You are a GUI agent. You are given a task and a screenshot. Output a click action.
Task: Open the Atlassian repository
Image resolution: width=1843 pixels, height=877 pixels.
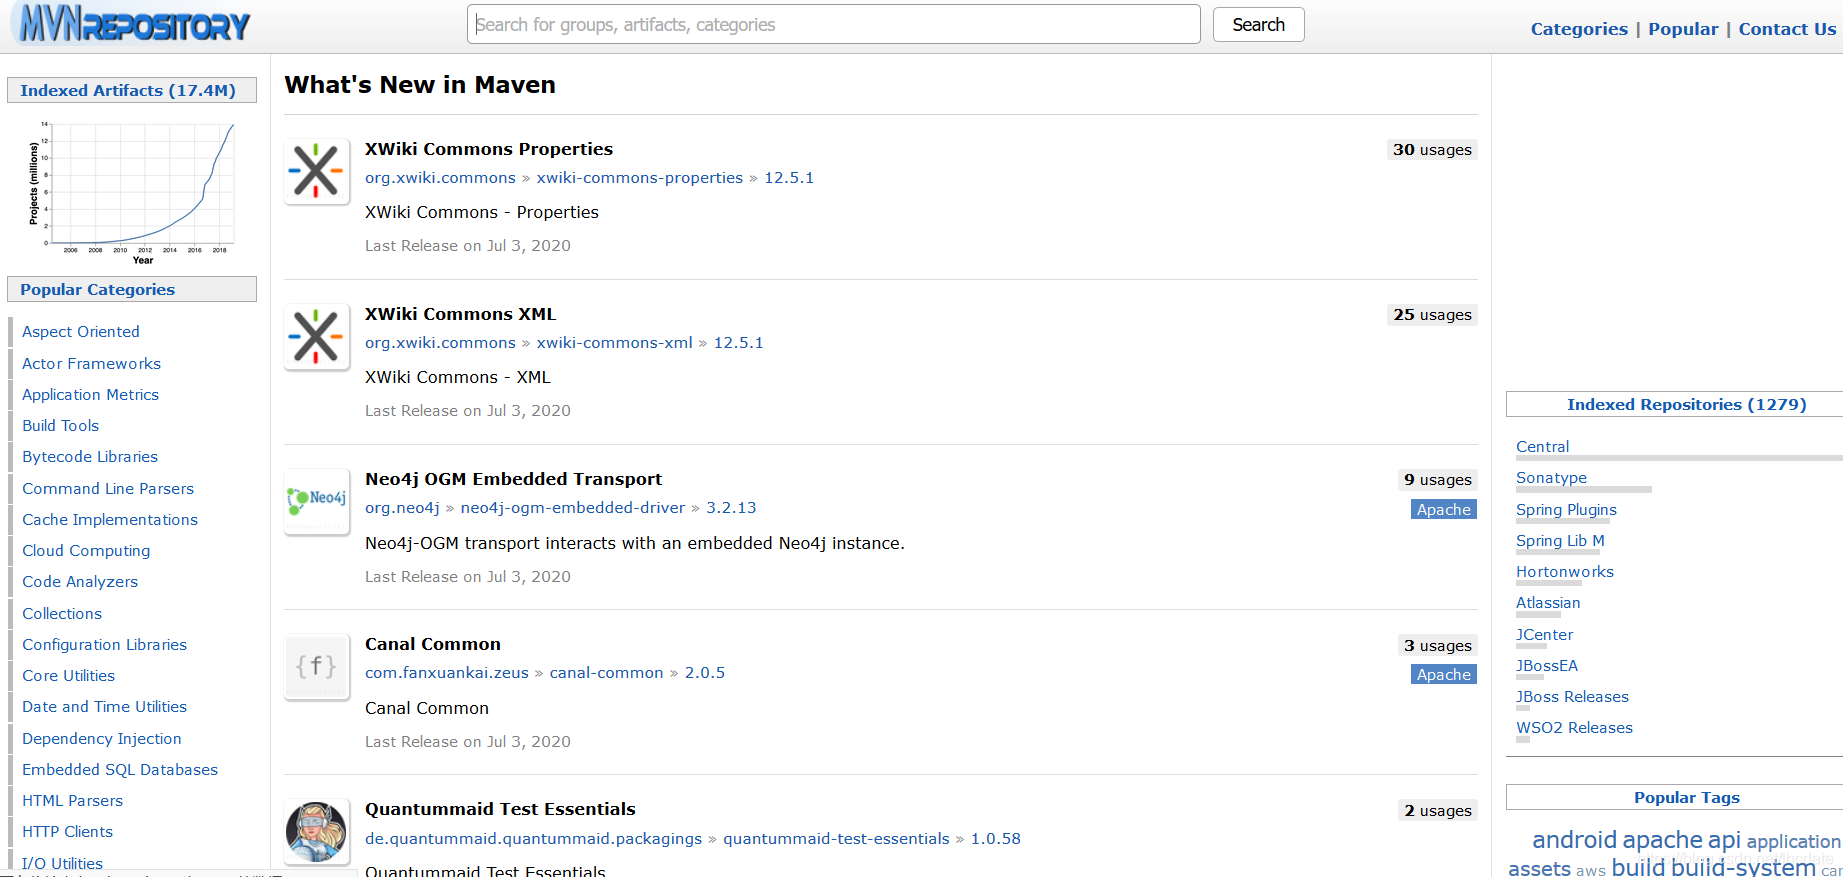[1548, 602]
